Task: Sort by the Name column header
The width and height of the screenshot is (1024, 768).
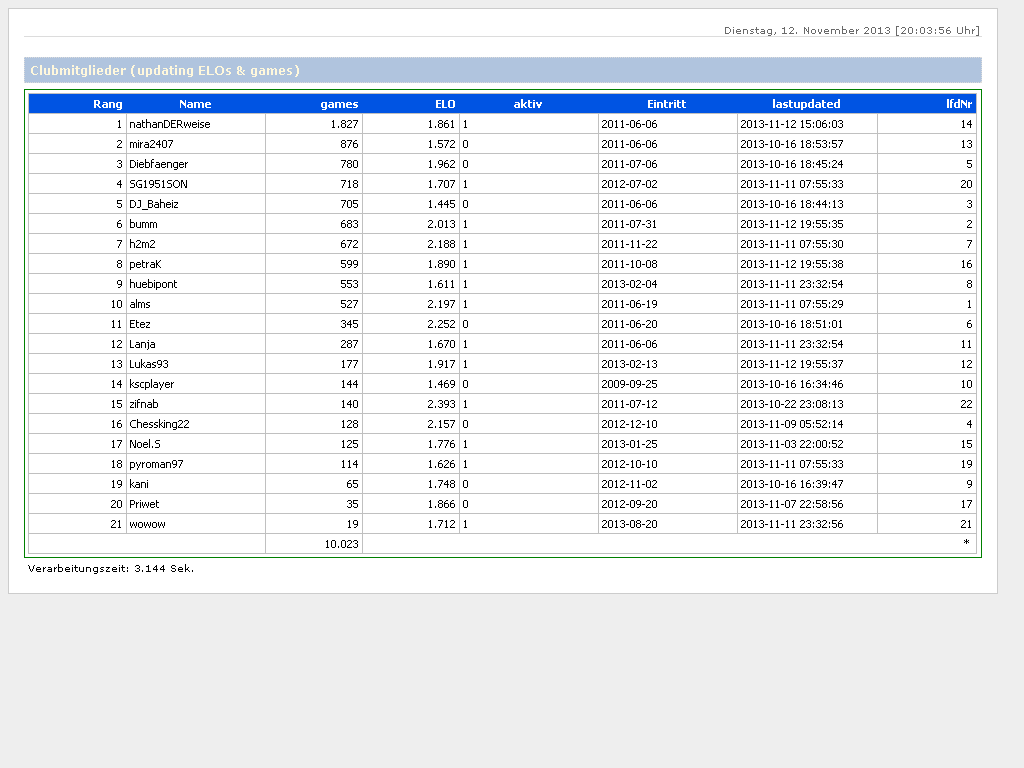Action: coord(195,104)
